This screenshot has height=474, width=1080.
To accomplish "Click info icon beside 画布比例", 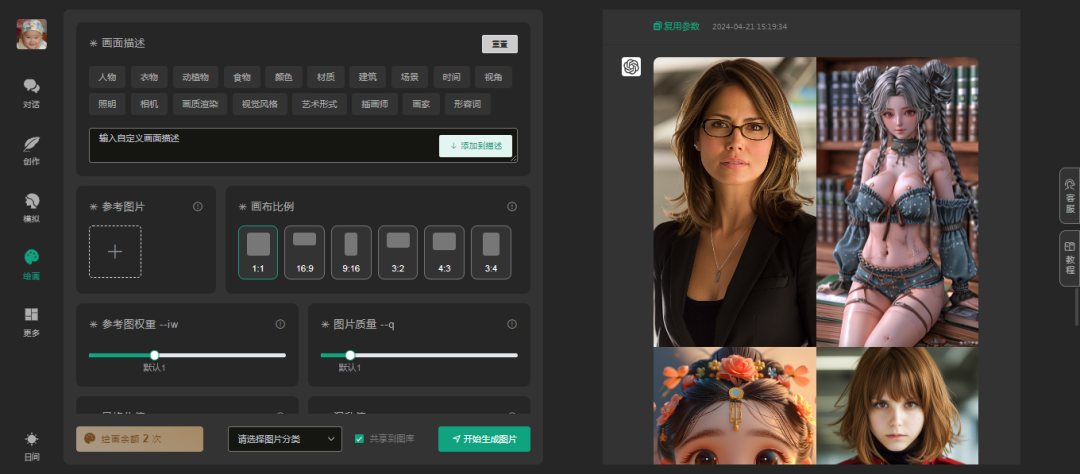I will [512, 207].
